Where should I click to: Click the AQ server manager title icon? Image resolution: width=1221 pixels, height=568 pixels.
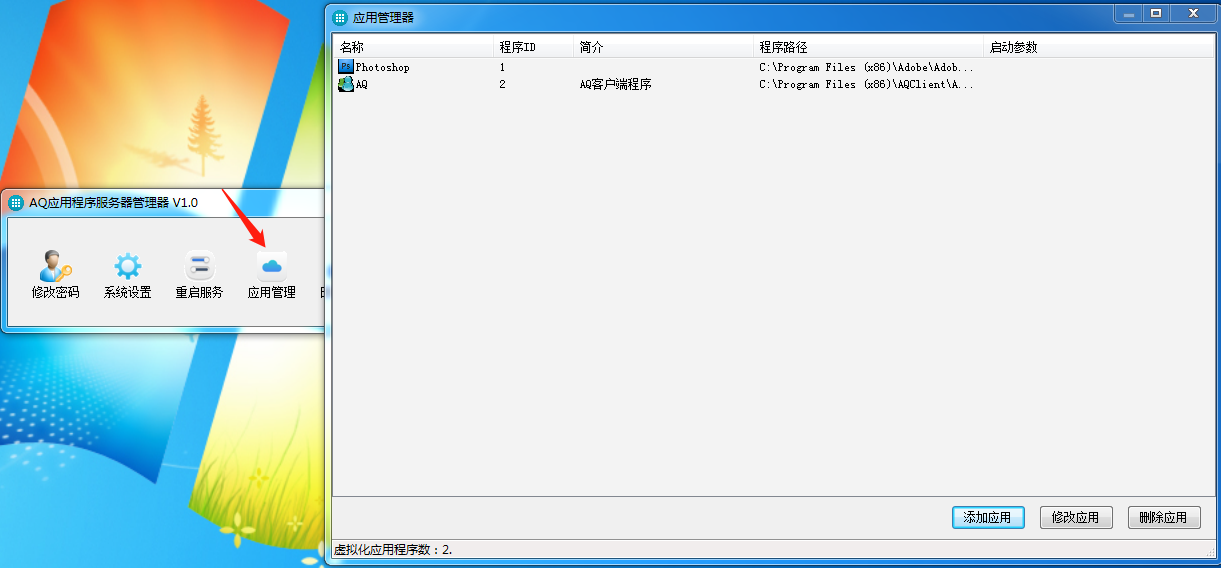[x=16, y=203]
